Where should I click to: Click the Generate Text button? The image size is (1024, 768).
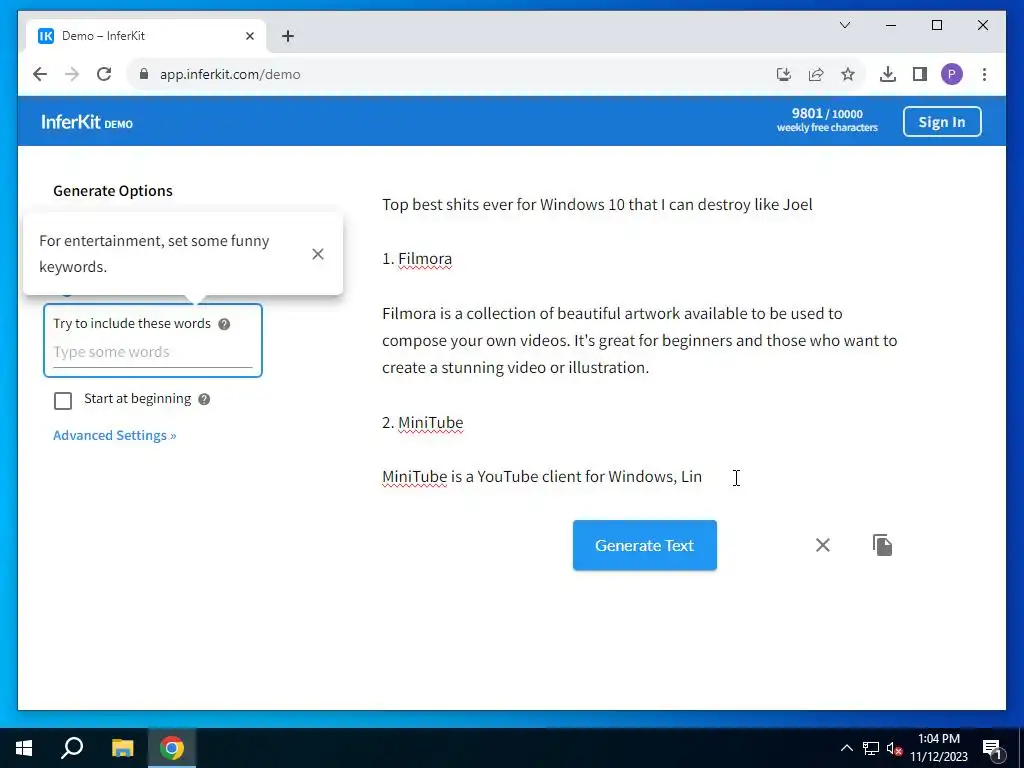[x=645, y=545]
